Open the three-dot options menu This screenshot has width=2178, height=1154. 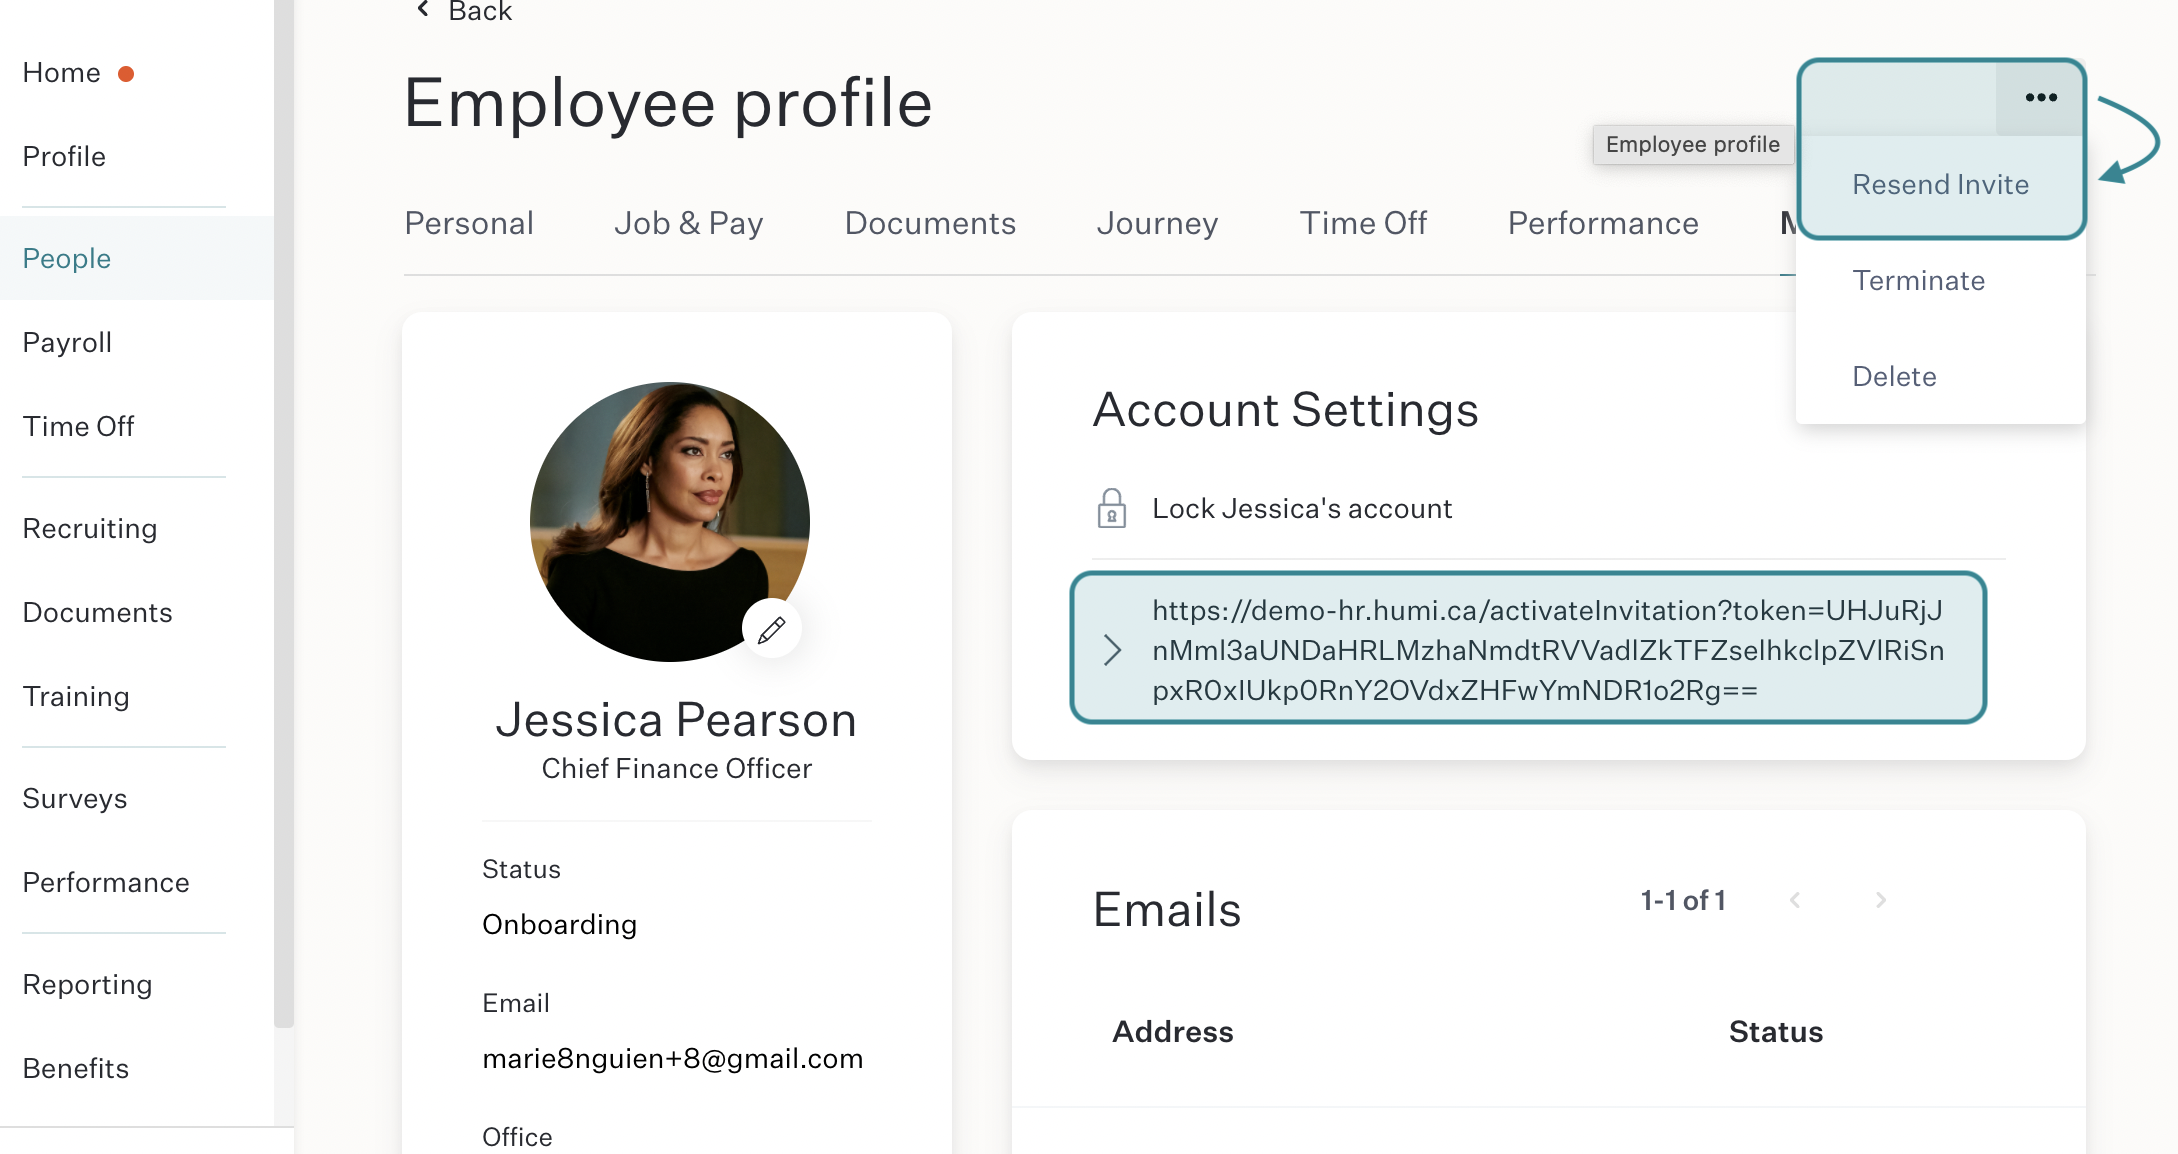pyautogui.click(x=2040, y=98)
